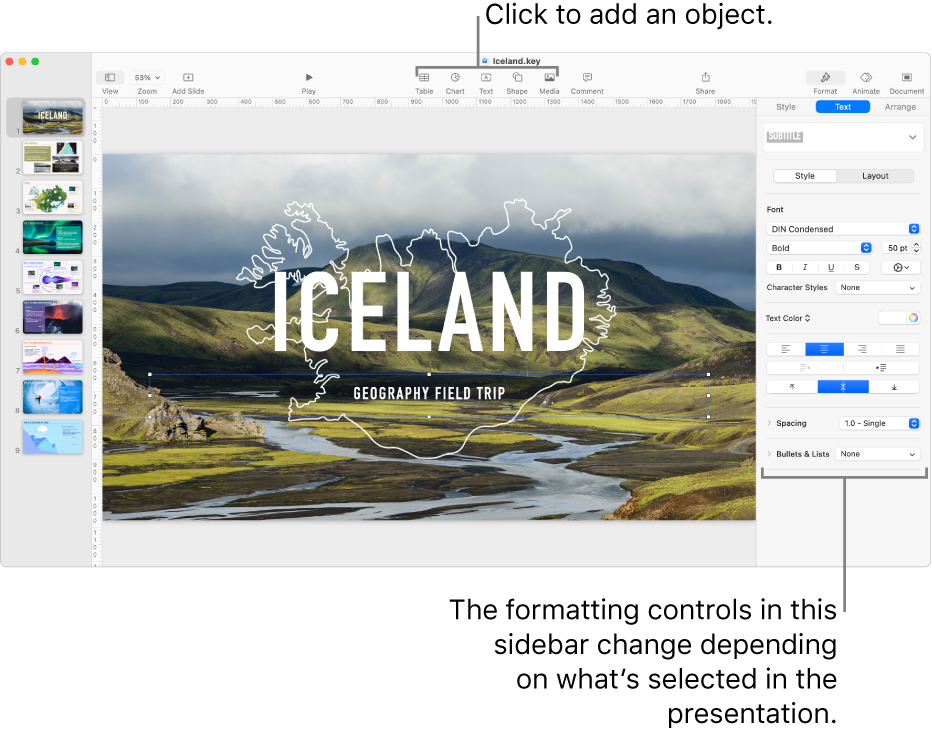The image size is (932, 738).
Task: Click the Share toolbar icon
Action: 705,78
